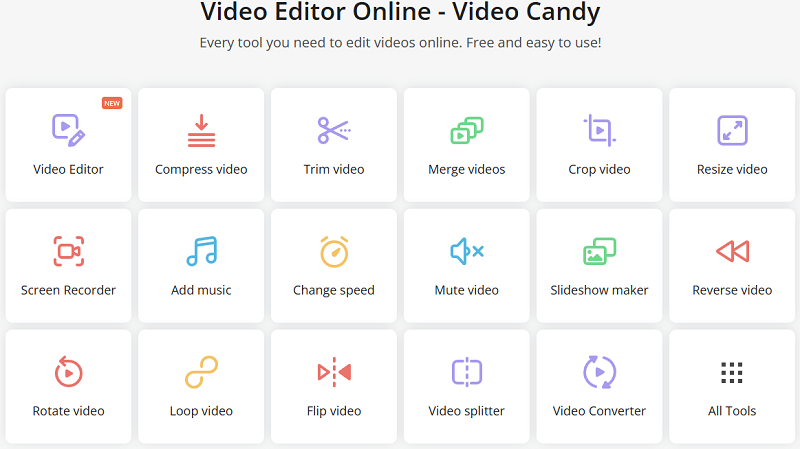Select the Trim video scissors icon

pyautogui.click(x=334, y=130)
